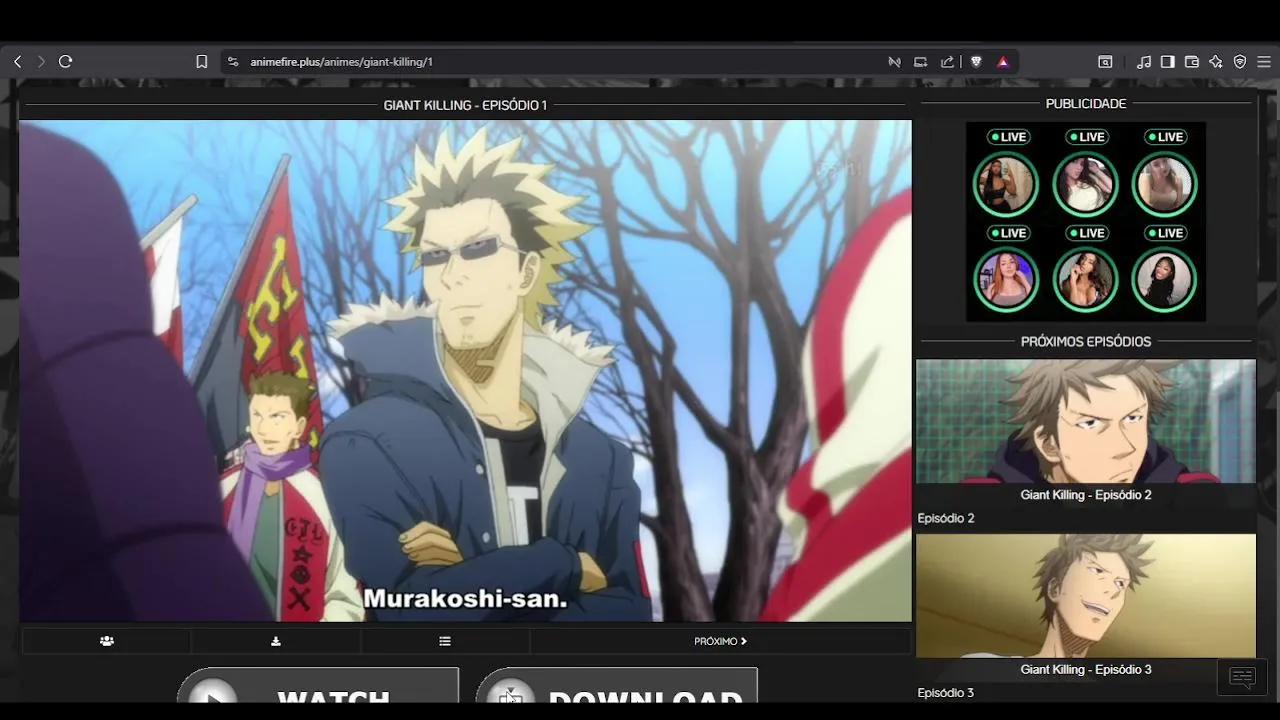Go back with the browser back arrow
This screenshot has width=1280, height=720.
point(17,62)
